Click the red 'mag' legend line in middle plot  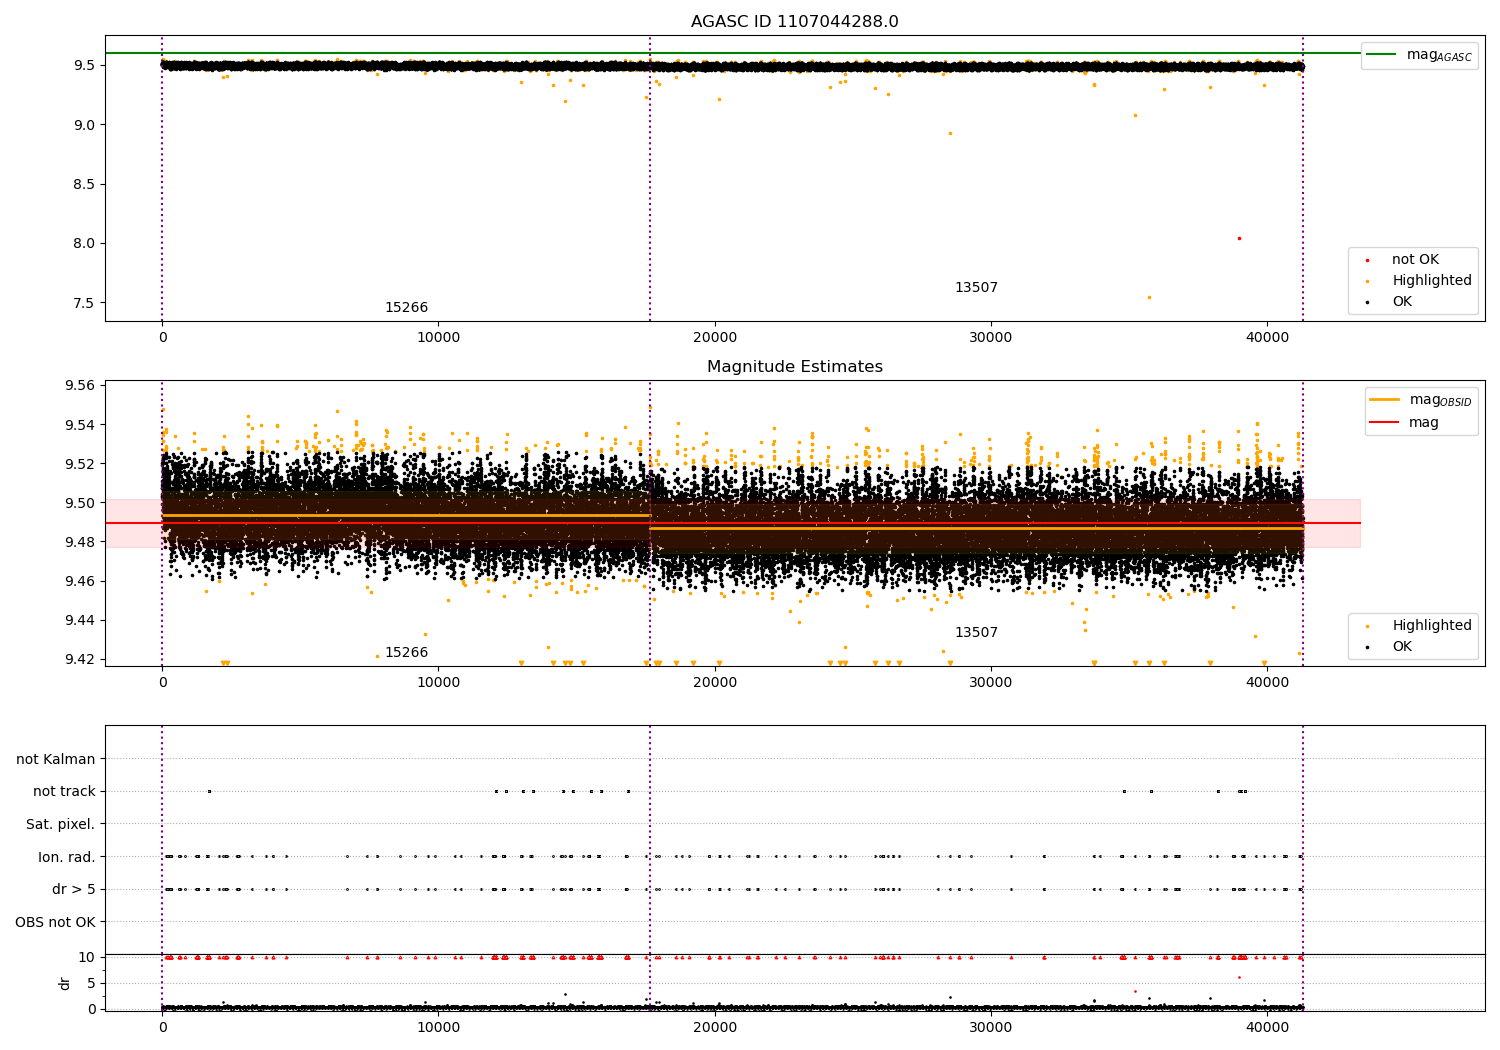[x=1385, y=422]
